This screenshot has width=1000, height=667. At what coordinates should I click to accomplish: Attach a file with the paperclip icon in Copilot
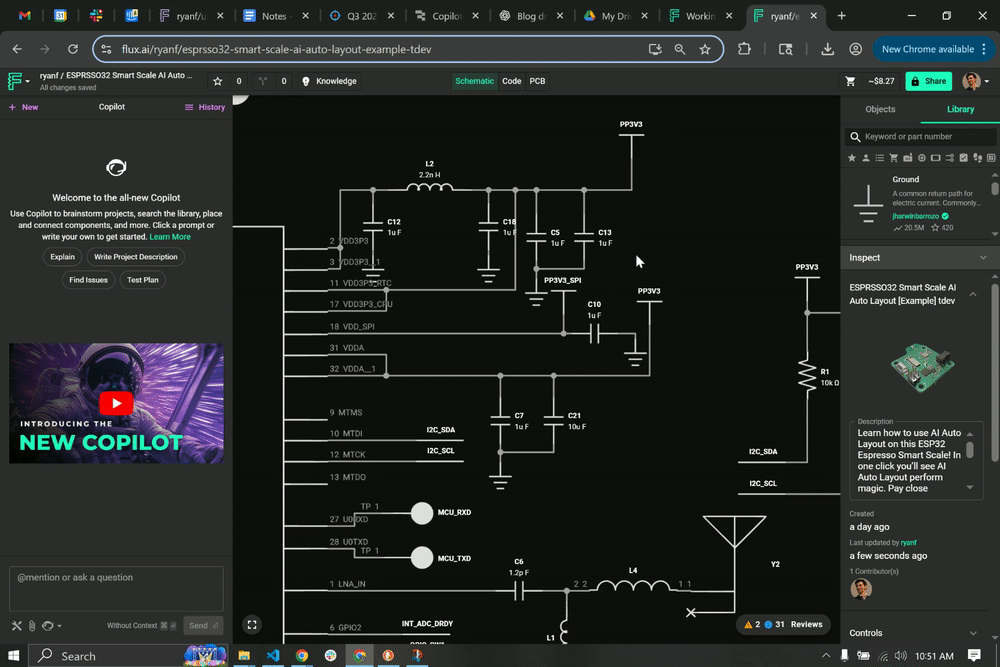(x=32, y=625)
